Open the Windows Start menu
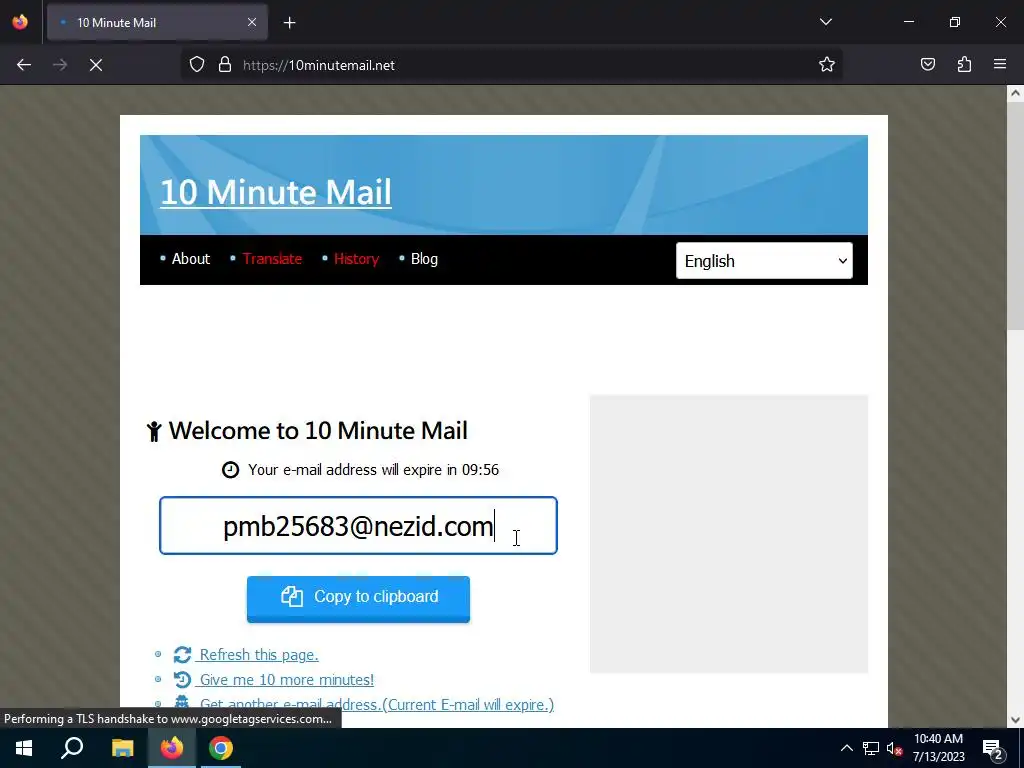Screen dimensions: 1024x768 tap(24, 748)
